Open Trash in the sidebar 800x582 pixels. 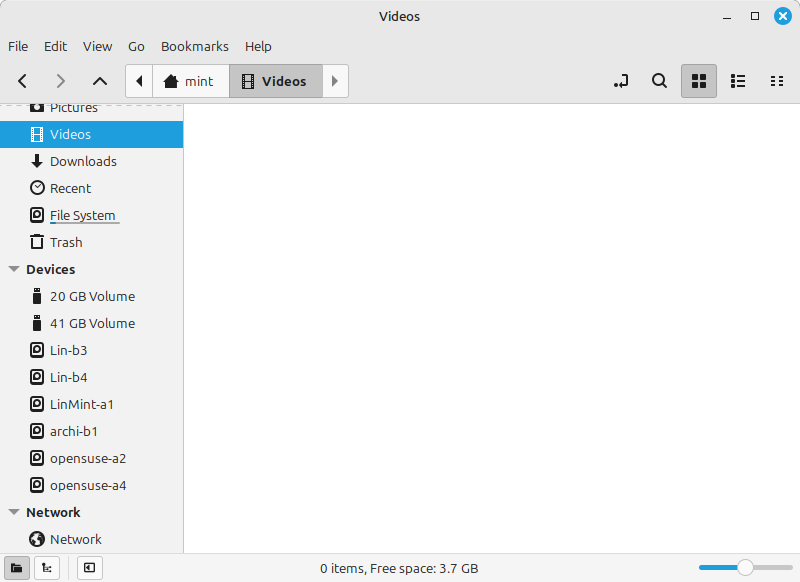click(x=92, y=243)
